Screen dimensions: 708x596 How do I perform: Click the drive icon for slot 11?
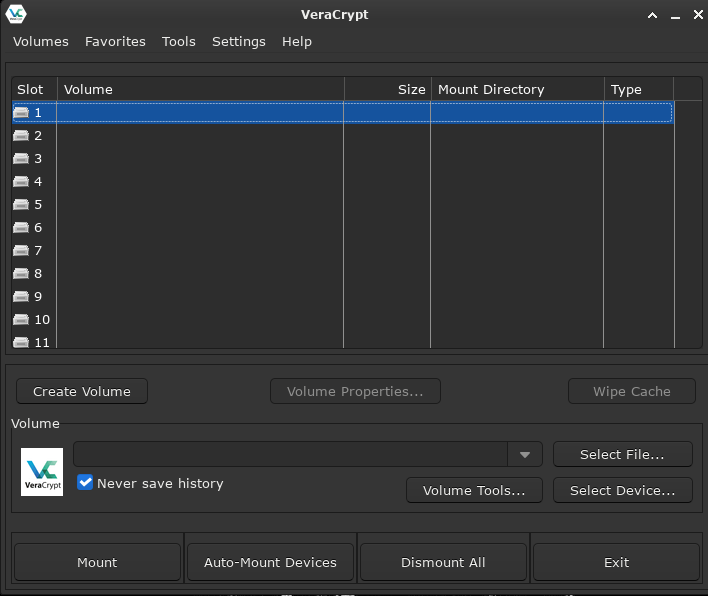coord(21,342)
